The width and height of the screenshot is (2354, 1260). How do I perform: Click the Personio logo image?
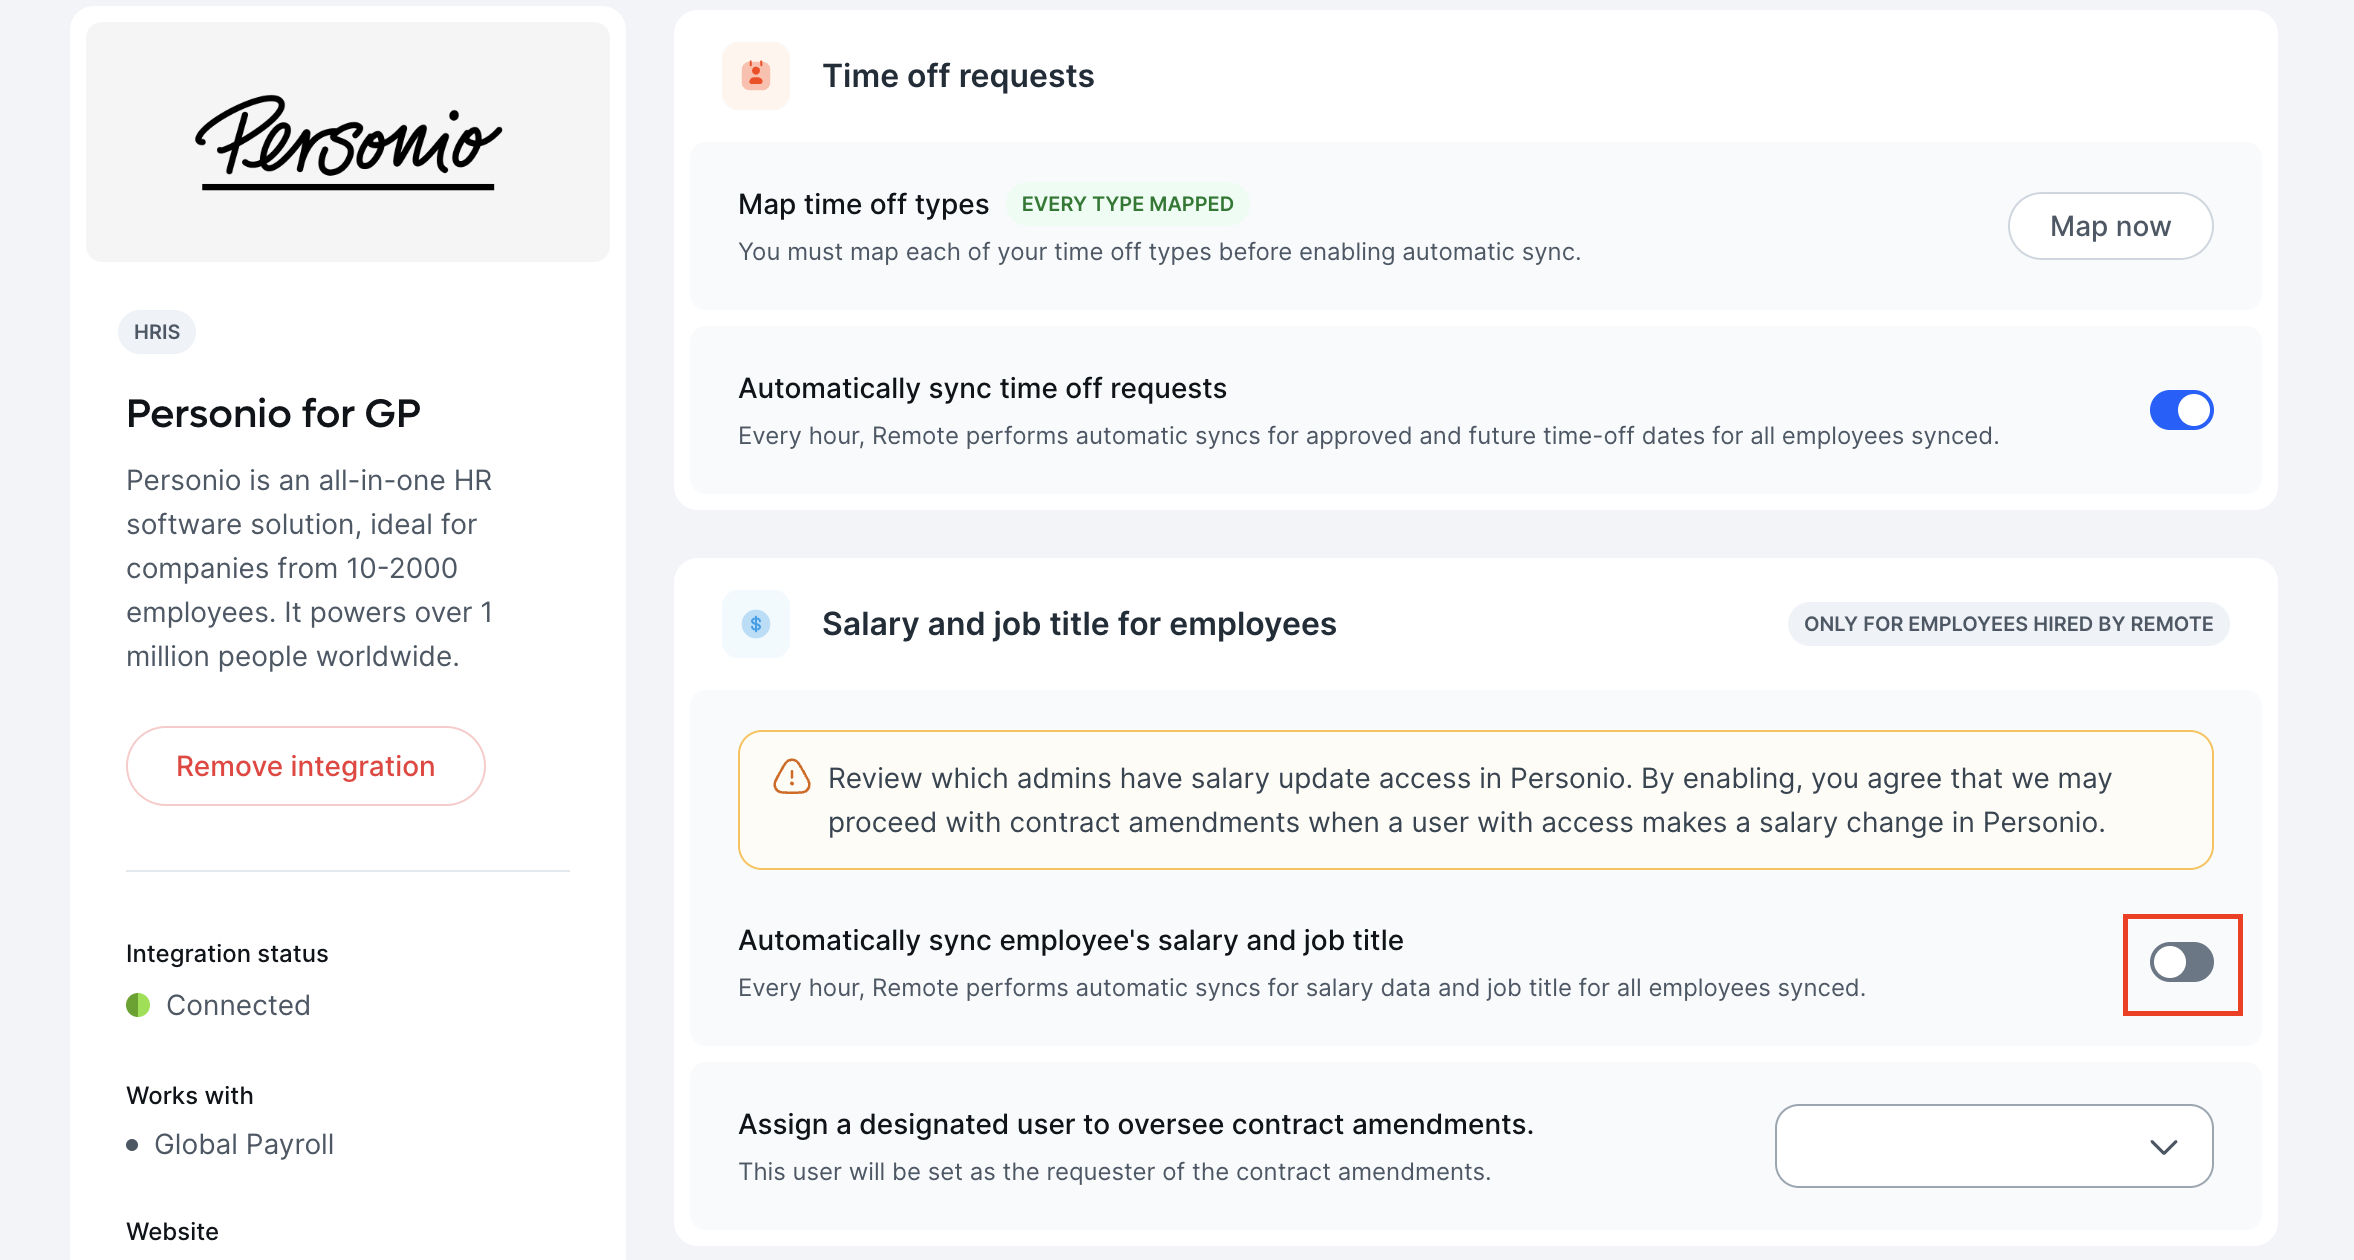pyautogui.click(x=348, y=142)
